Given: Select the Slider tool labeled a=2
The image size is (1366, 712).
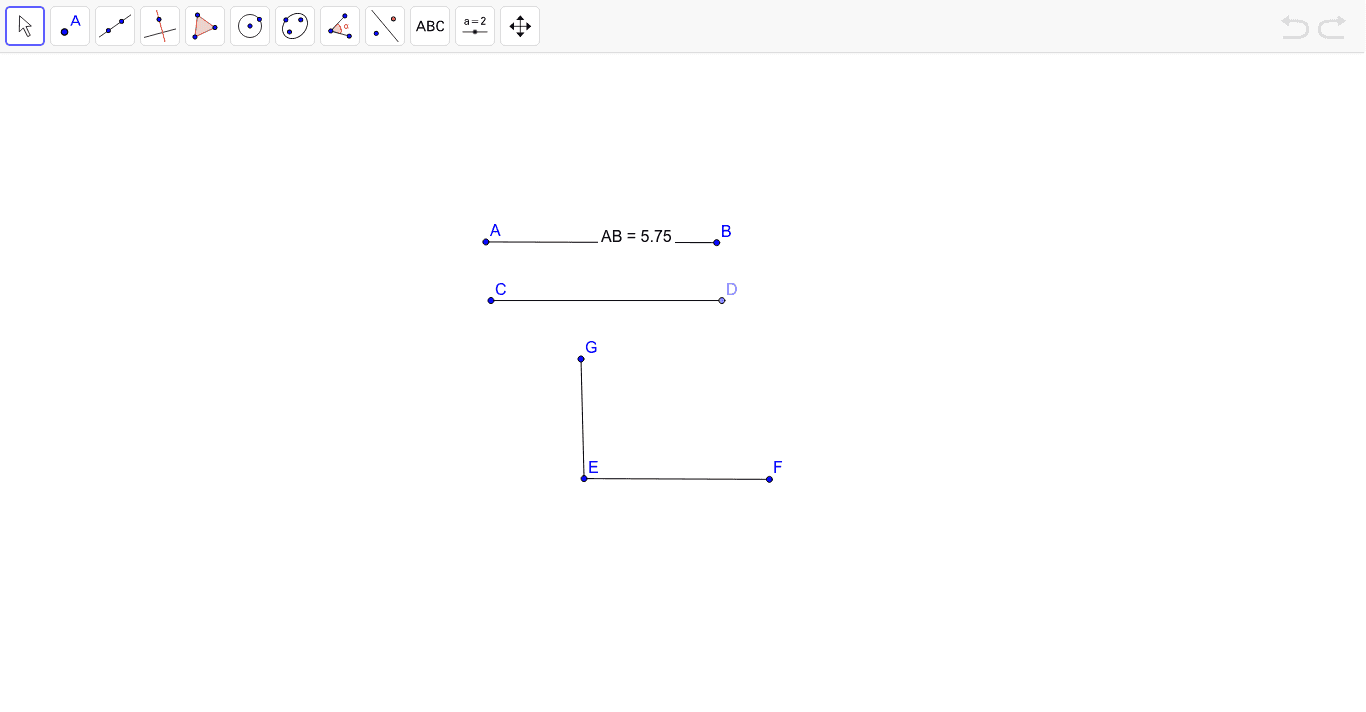Looking at the screenshot, I should (x=475, y=25).
